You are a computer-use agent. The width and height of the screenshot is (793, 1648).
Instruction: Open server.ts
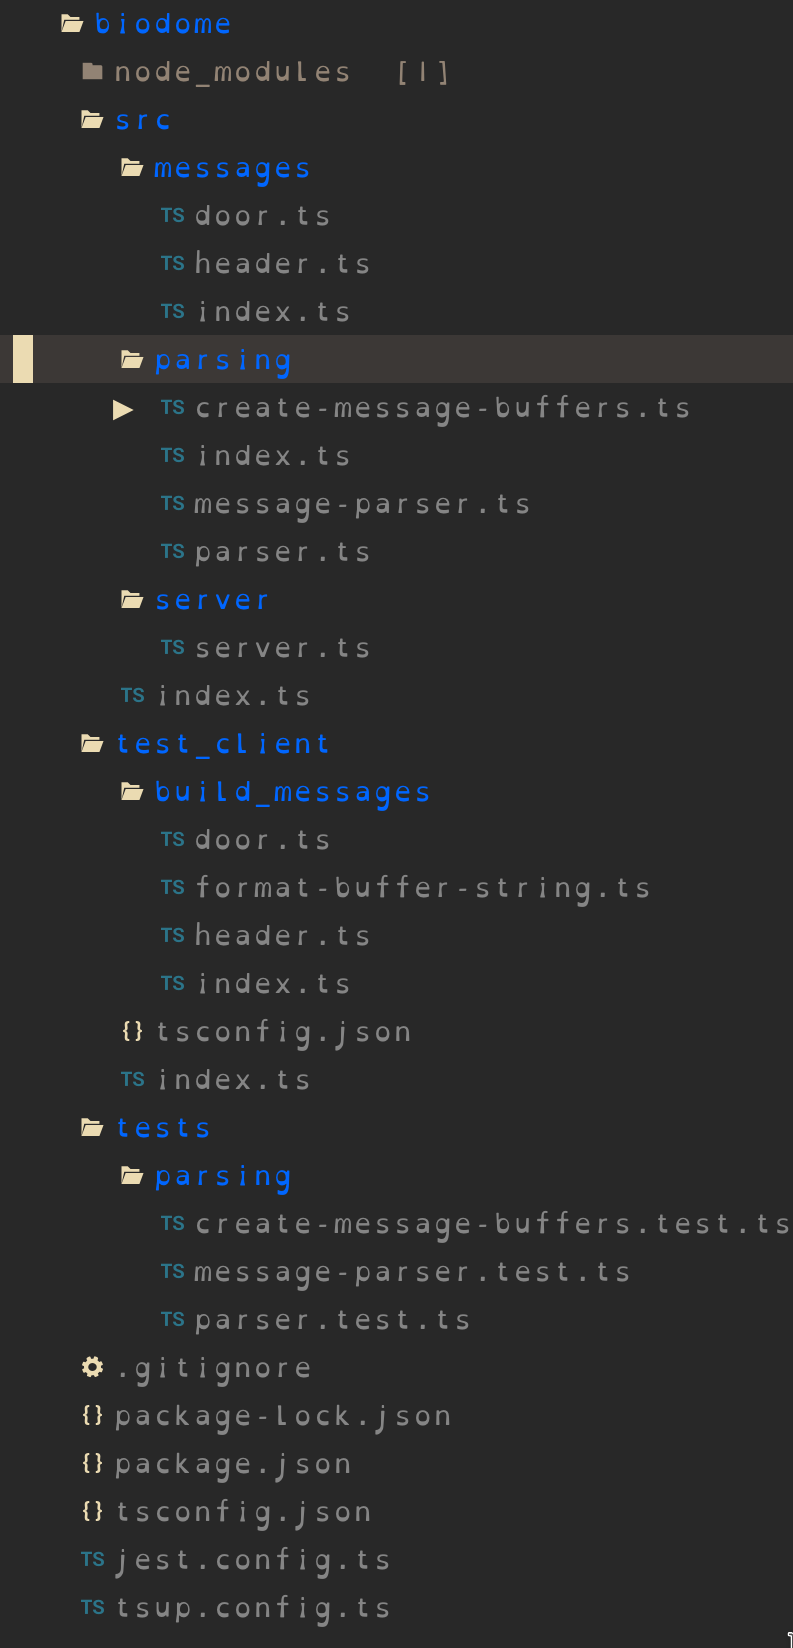(283, 647)
